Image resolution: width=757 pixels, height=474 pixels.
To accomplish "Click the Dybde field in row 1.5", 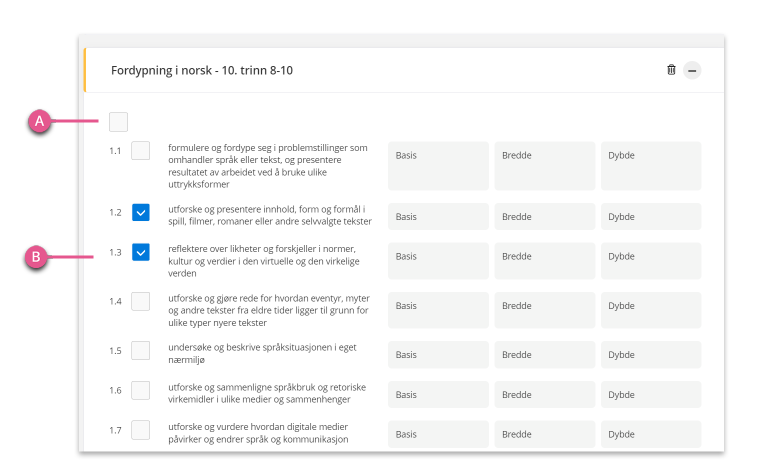I will click(x=651, y=355).
